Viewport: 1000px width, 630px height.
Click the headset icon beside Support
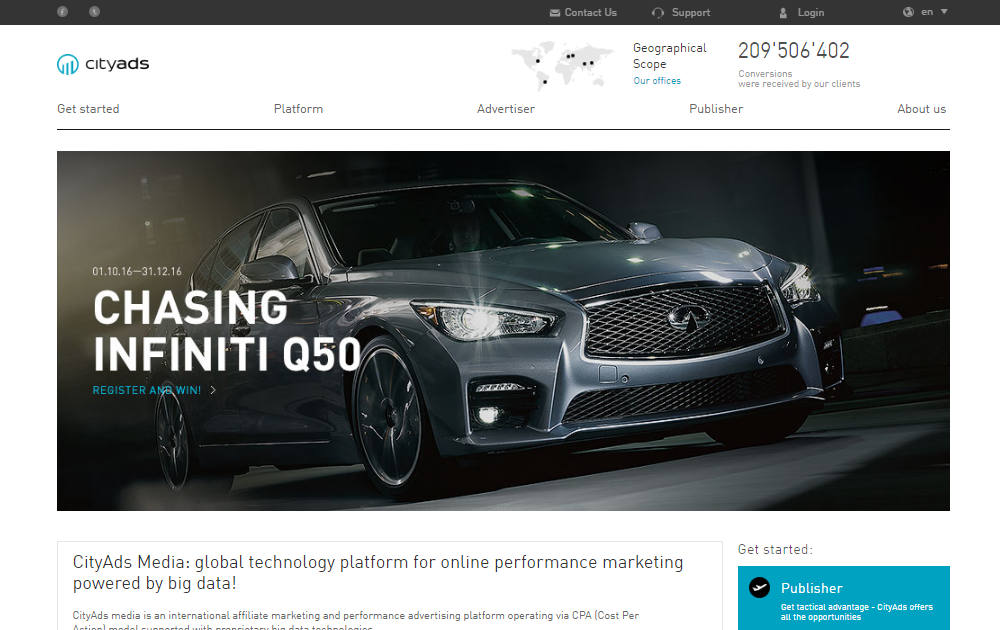tap(658, 13)
